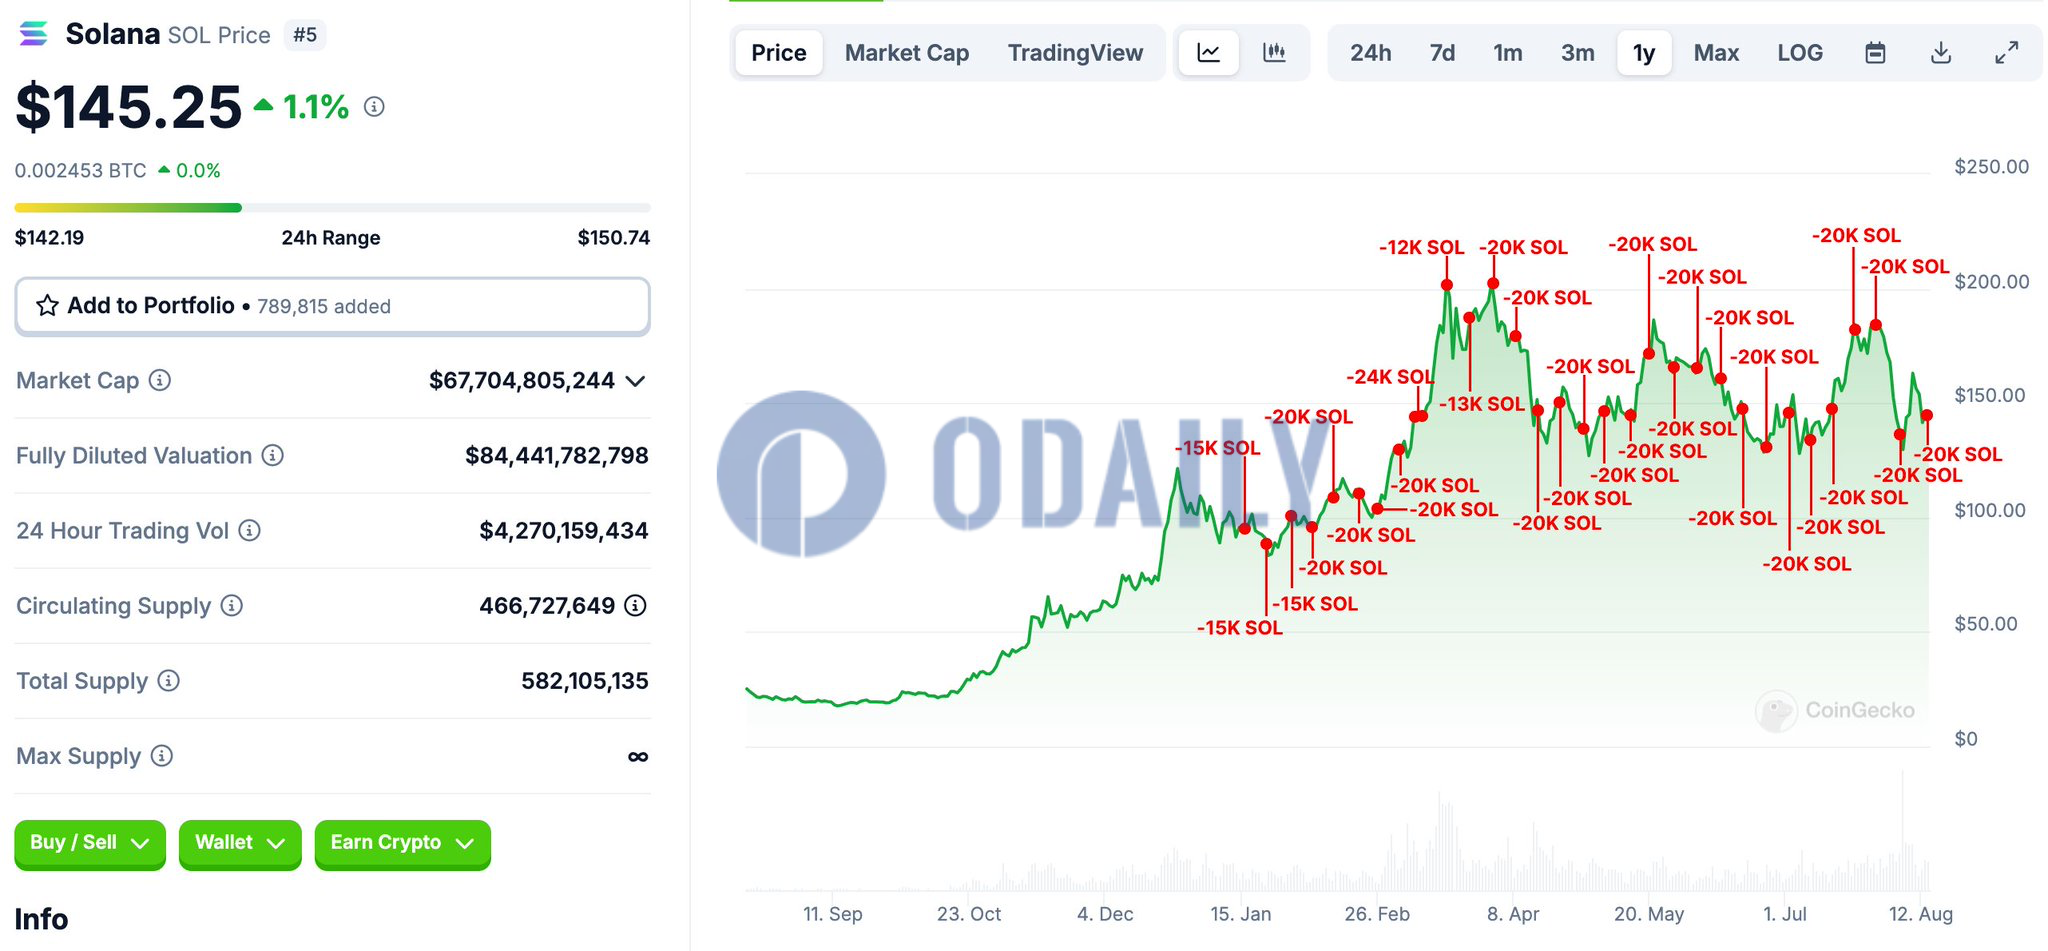
Task: Switch to line chart view icon
Action: pos(1209,53)
